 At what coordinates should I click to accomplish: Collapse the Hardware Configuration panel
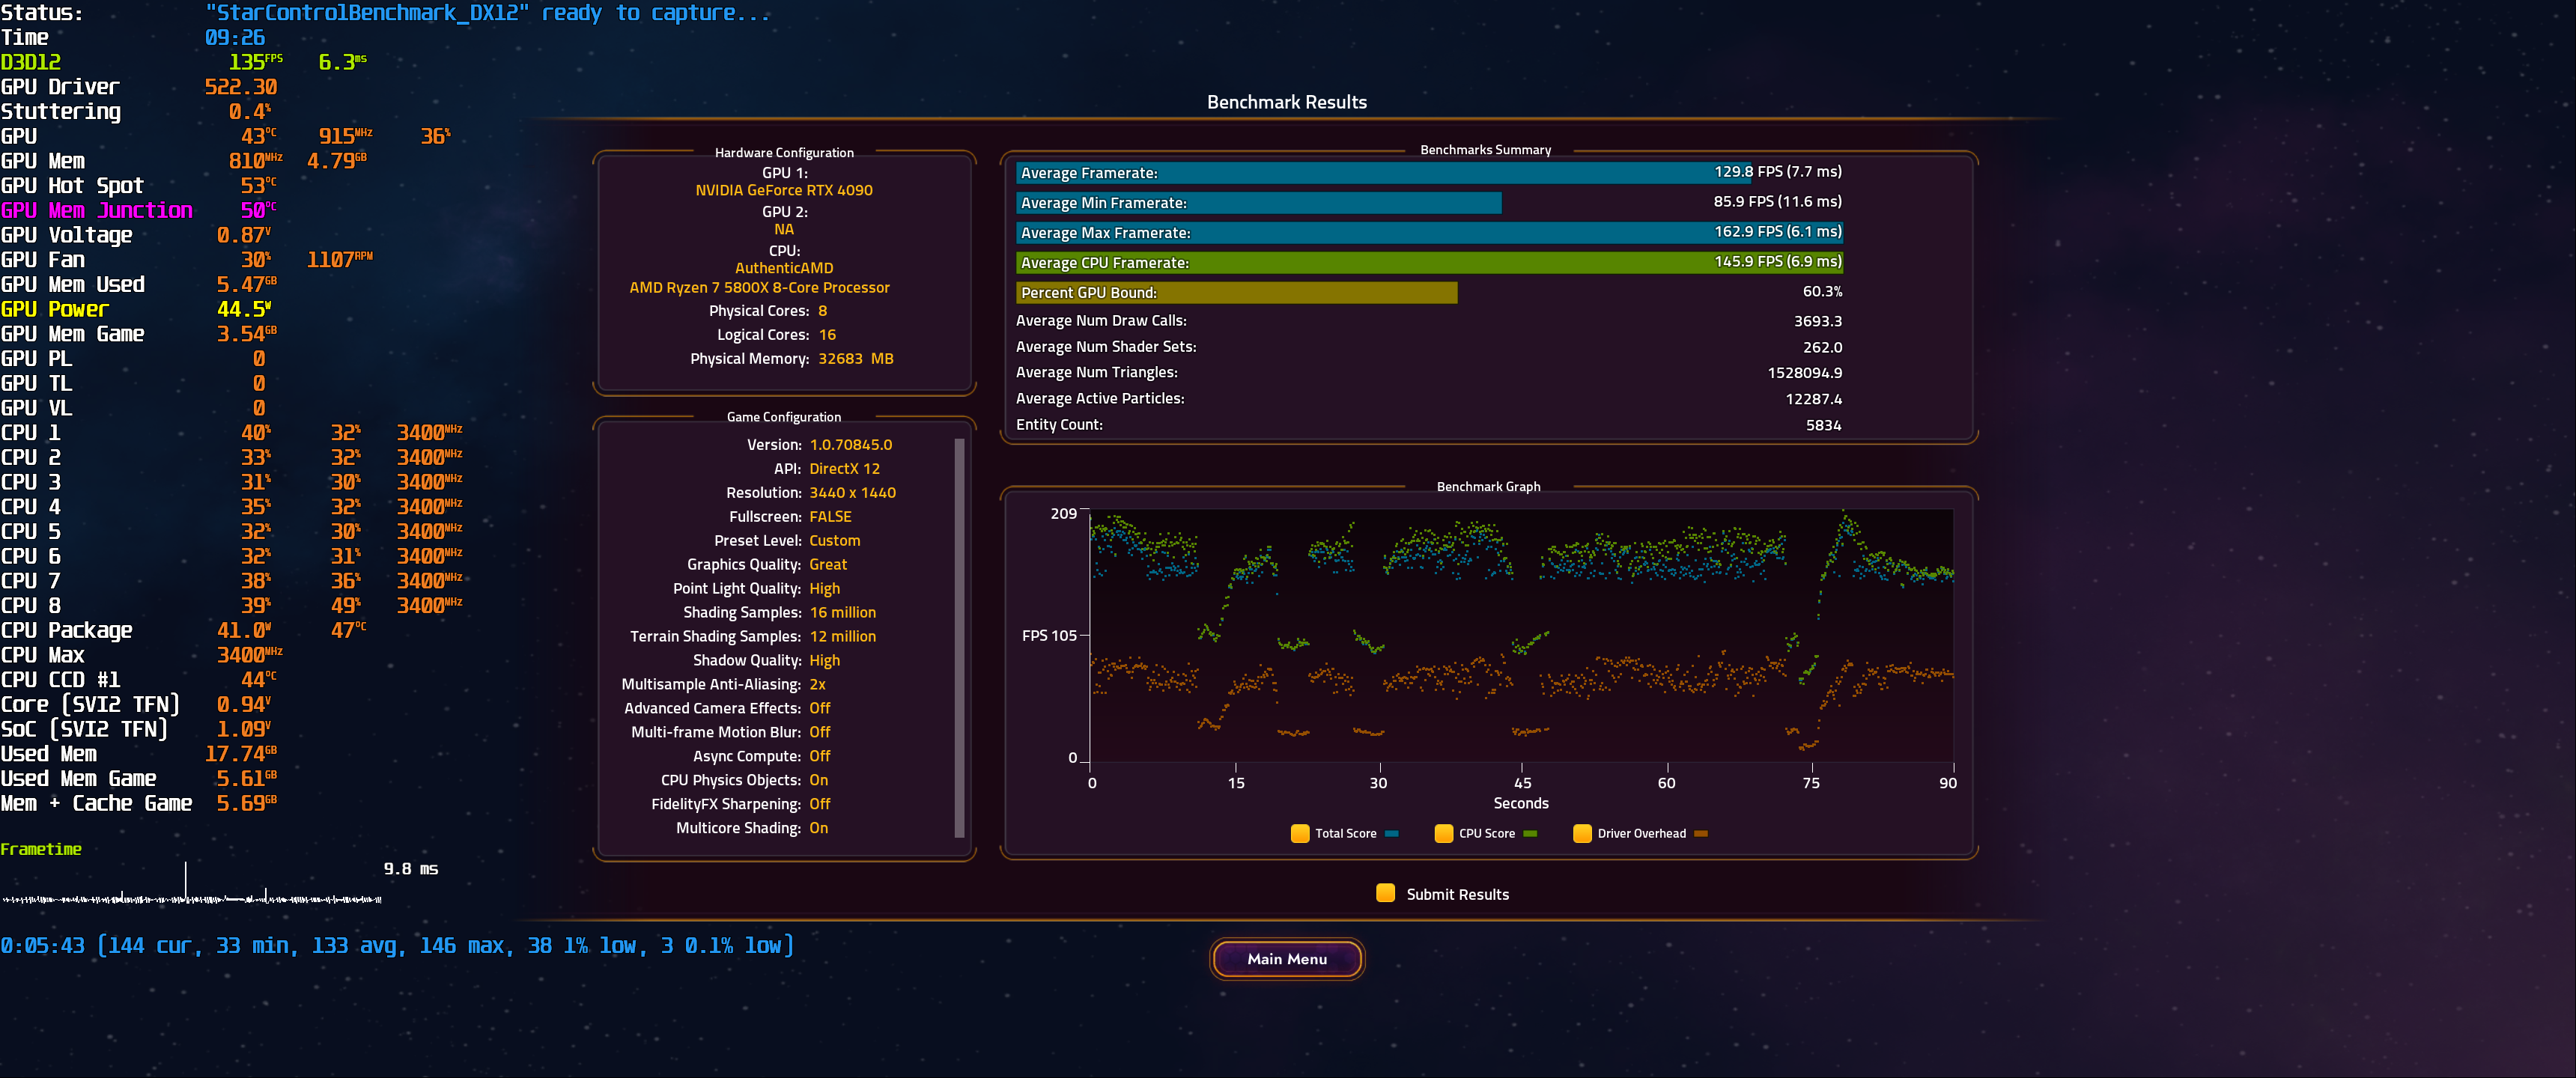tap(784, 152)
